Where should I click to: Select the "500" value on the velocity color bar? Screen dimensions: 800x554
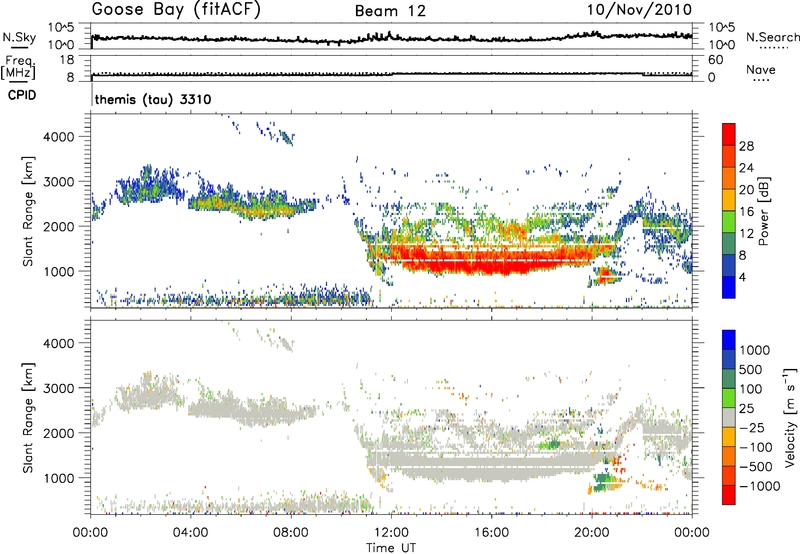click(x=751, y=370)
